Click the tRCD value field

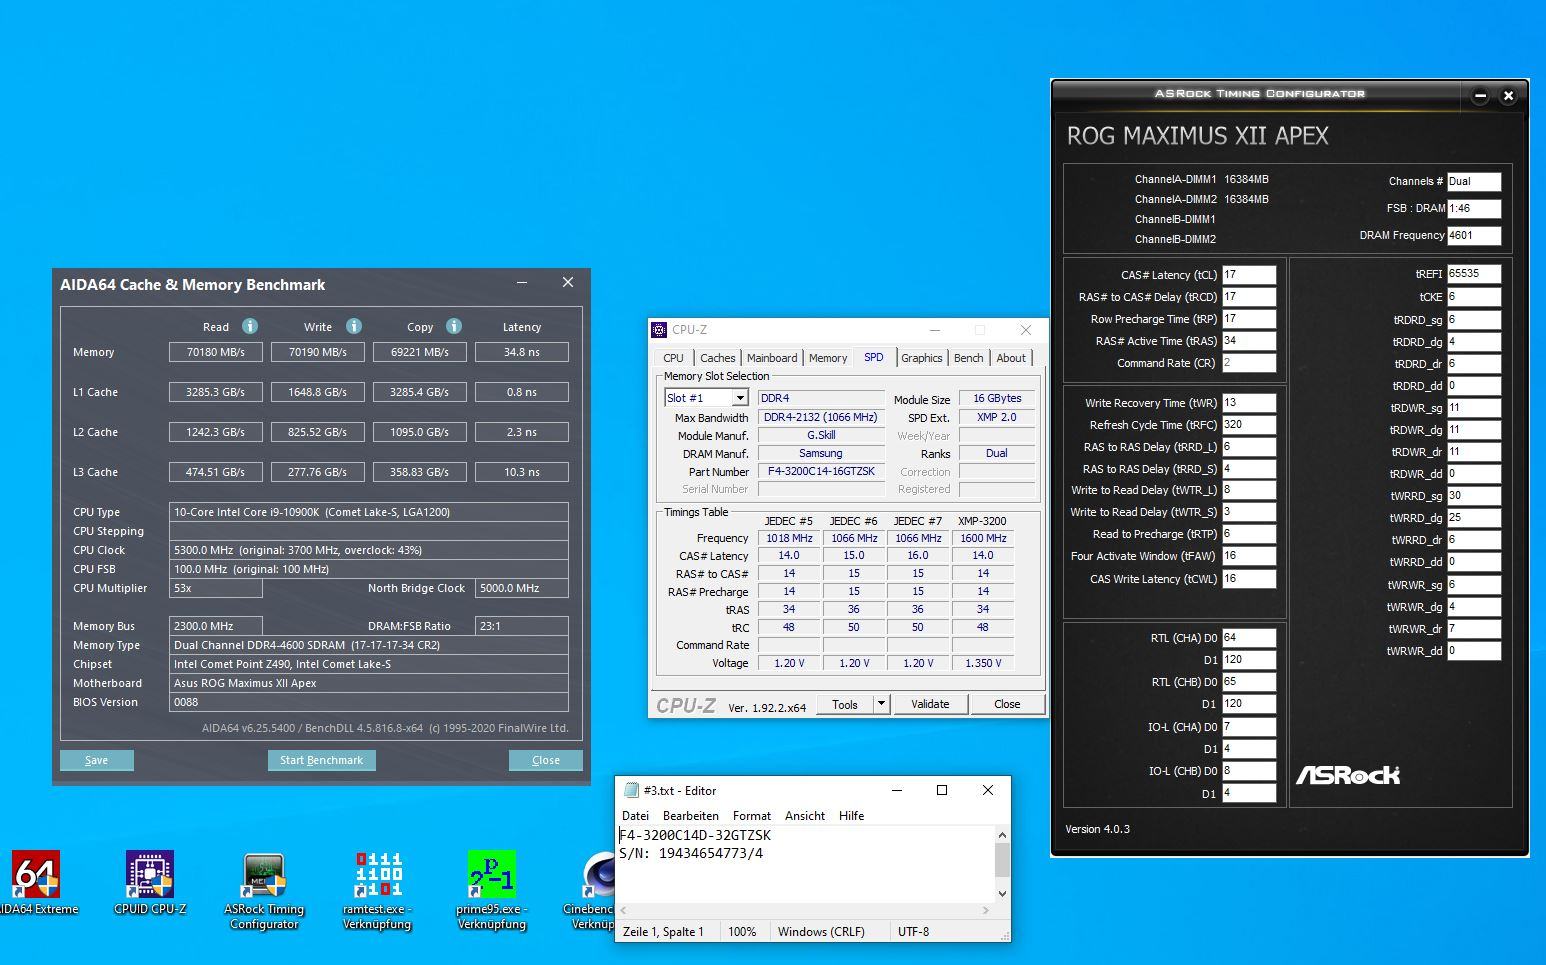[1249, 297]
